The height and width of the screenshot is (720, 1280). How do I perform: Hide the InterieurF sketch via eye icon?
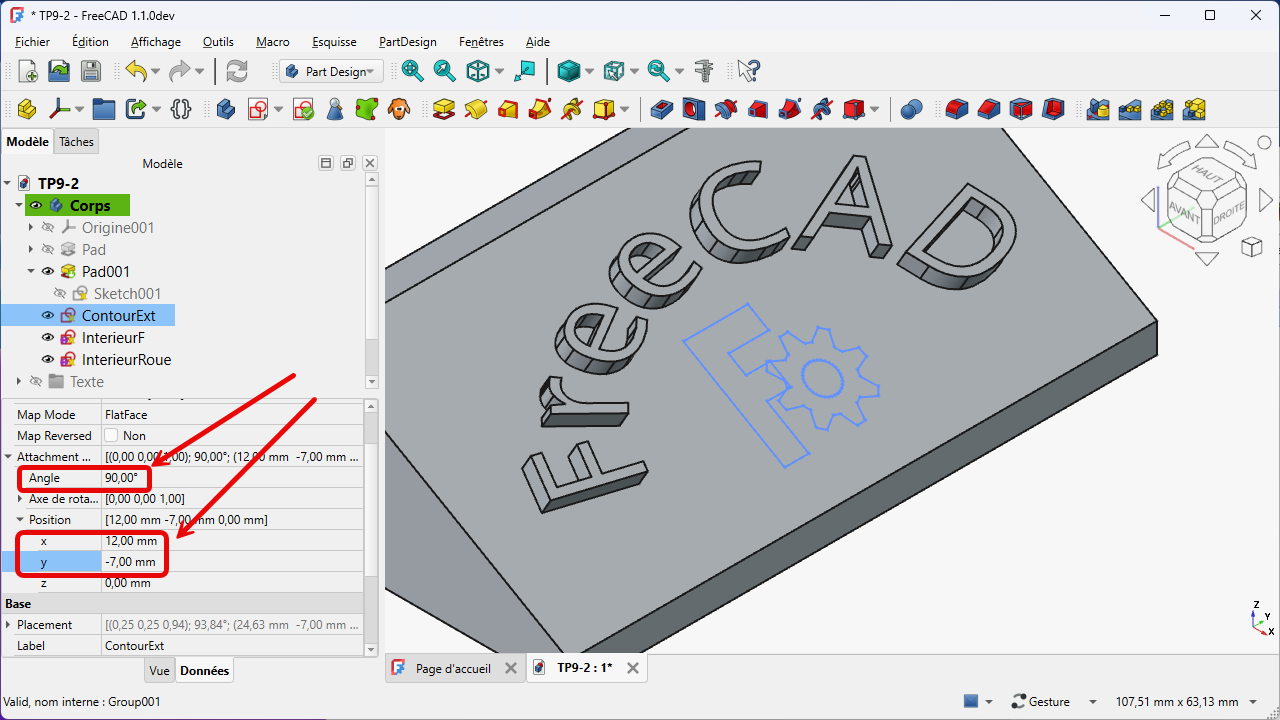[x=48, y=338]
